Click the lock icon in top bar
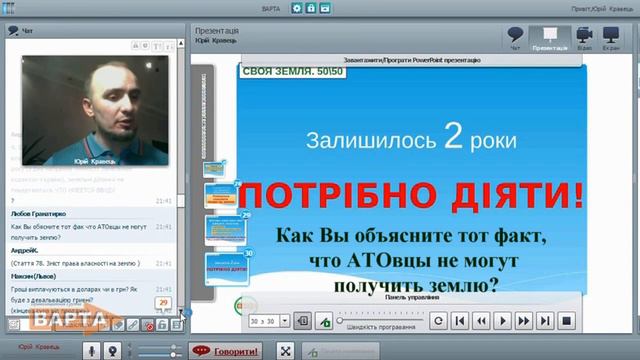 311,8
